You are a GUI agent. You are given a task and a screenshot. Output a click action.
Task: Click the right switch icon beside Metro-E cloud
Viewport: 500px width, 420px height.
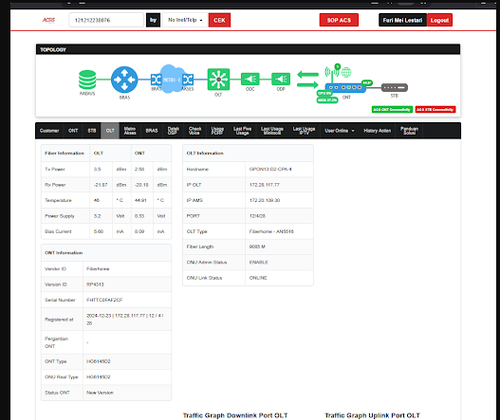point(188,80)
